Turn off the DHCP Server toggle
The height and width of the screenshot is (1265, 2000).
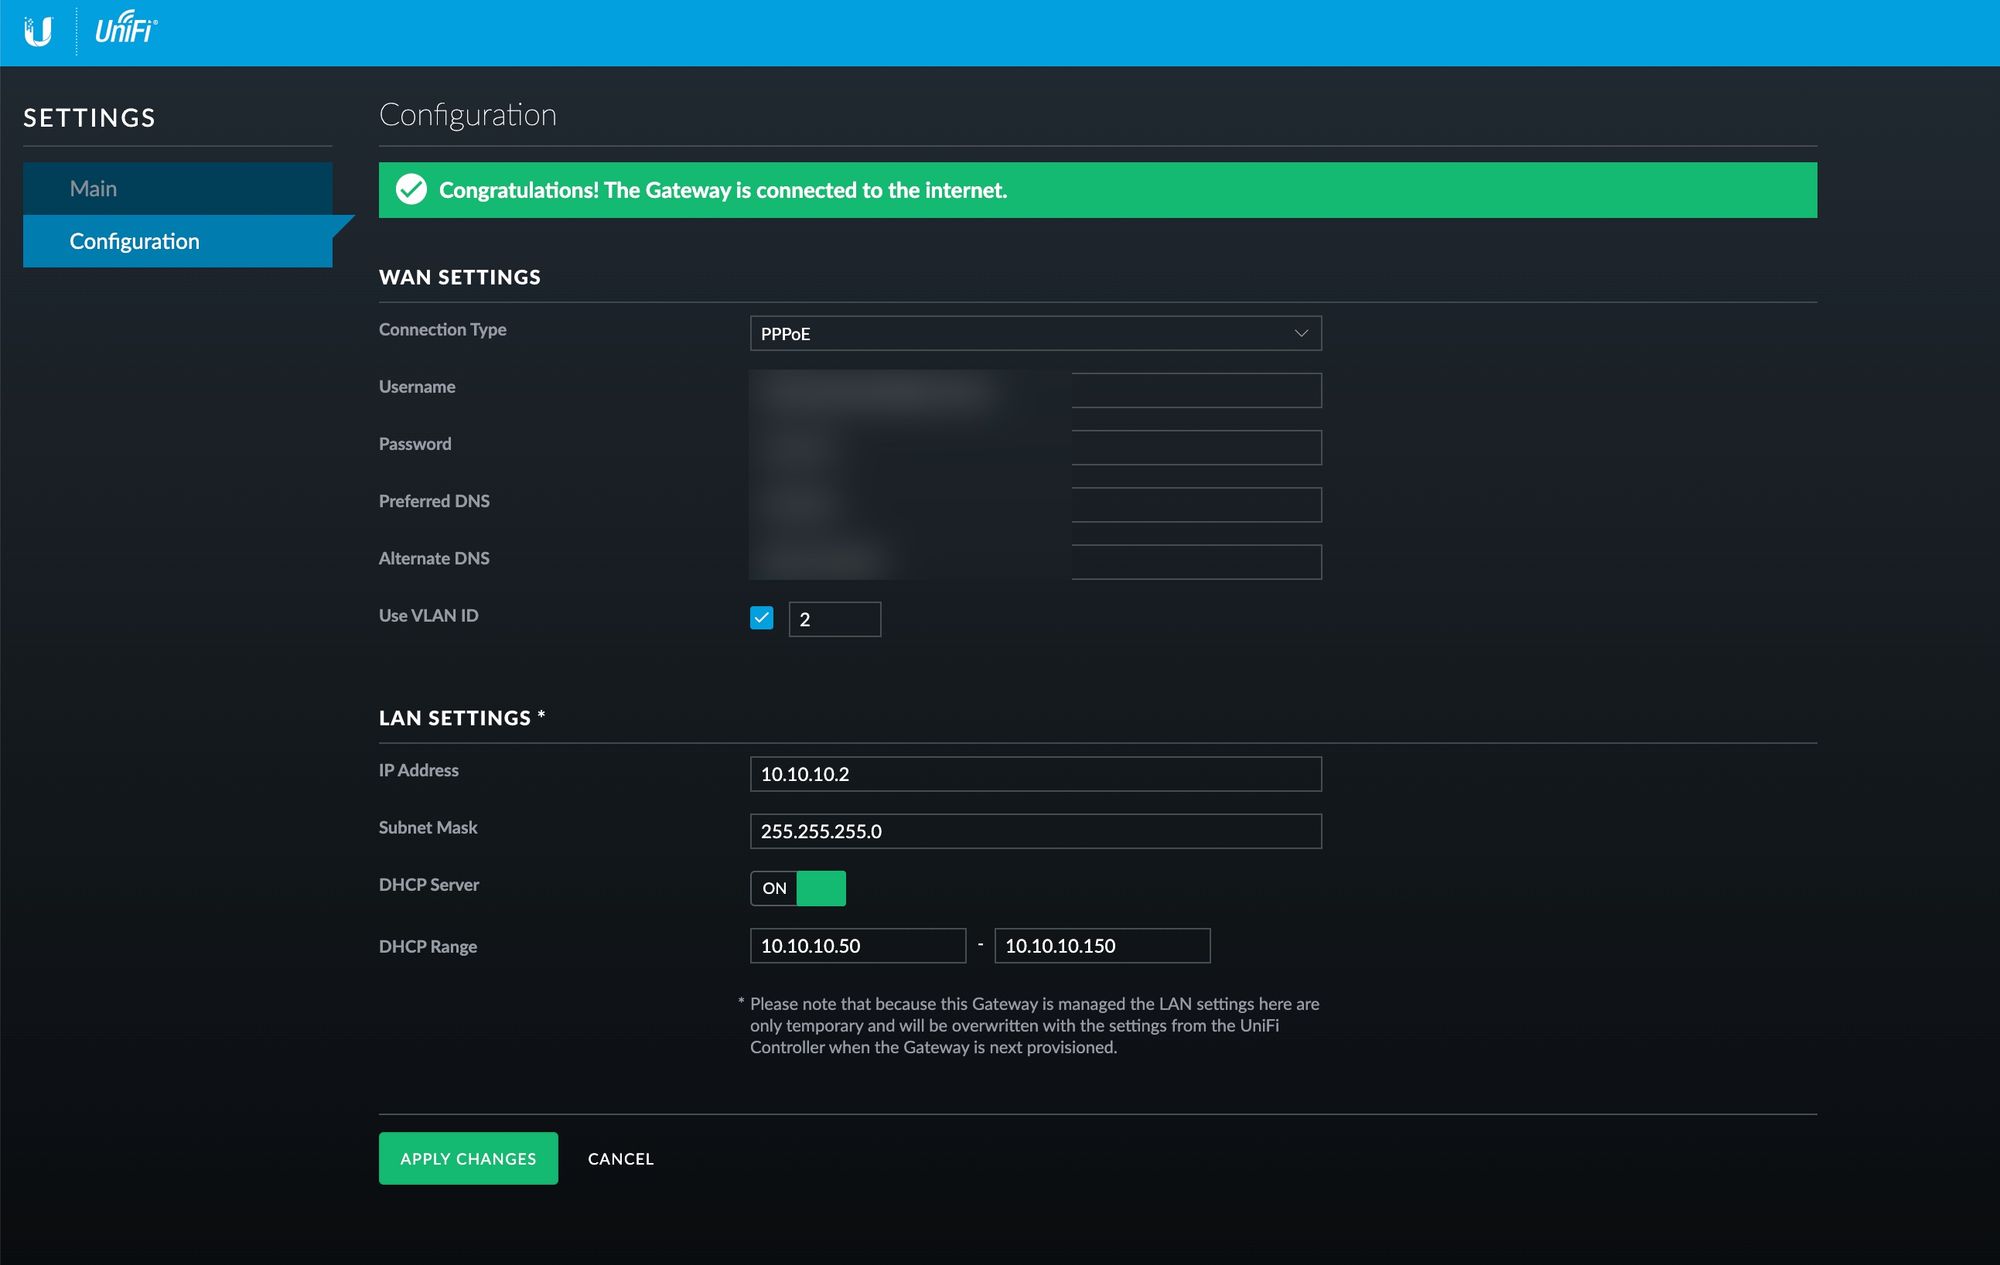tap(798, 888)
